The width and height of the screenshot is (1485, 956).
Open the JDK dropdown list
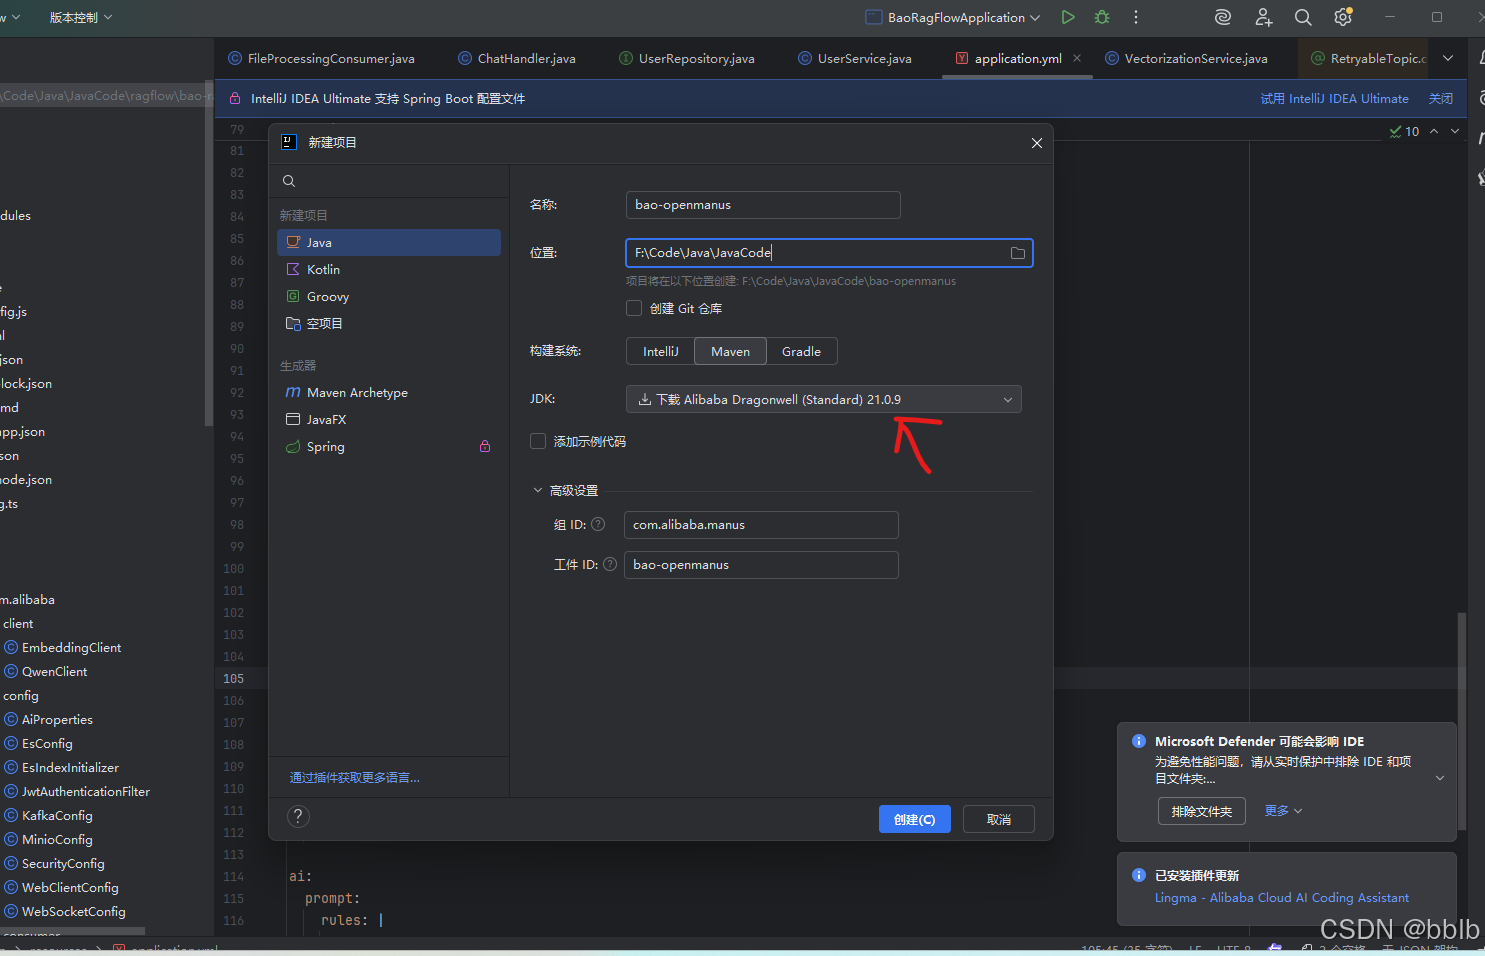coord(824,399)
